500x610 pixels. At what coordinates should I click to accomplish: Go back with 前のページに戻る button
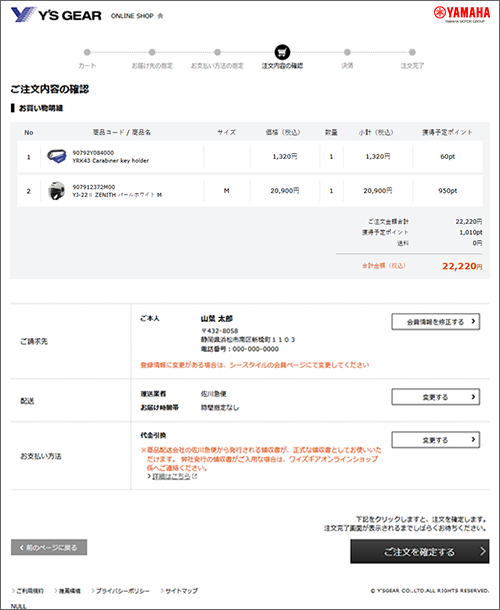49,547
